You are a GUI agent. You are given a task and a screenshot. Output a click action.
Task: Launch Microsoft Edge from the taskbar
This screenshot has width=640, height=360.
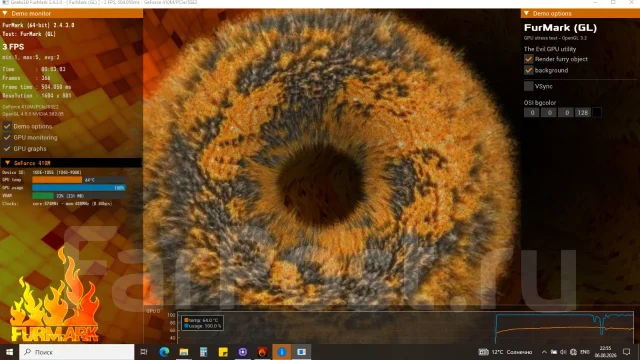point(164,352)
